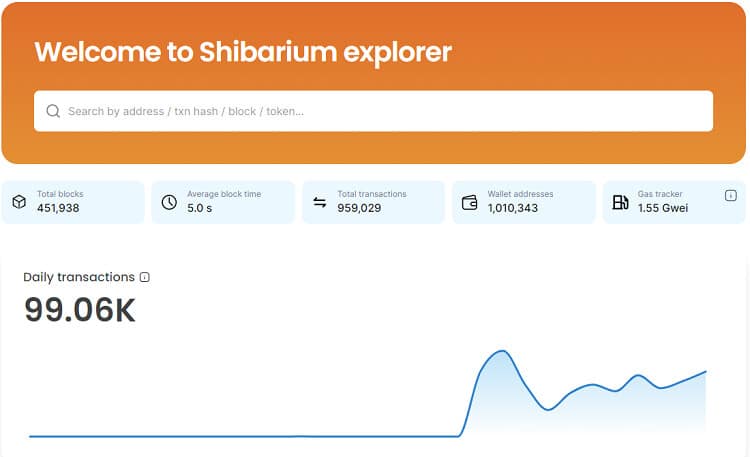Click the Wallet addresses label
The width and height of the screenshot is (750, 457).
click(x=520, y=194)
